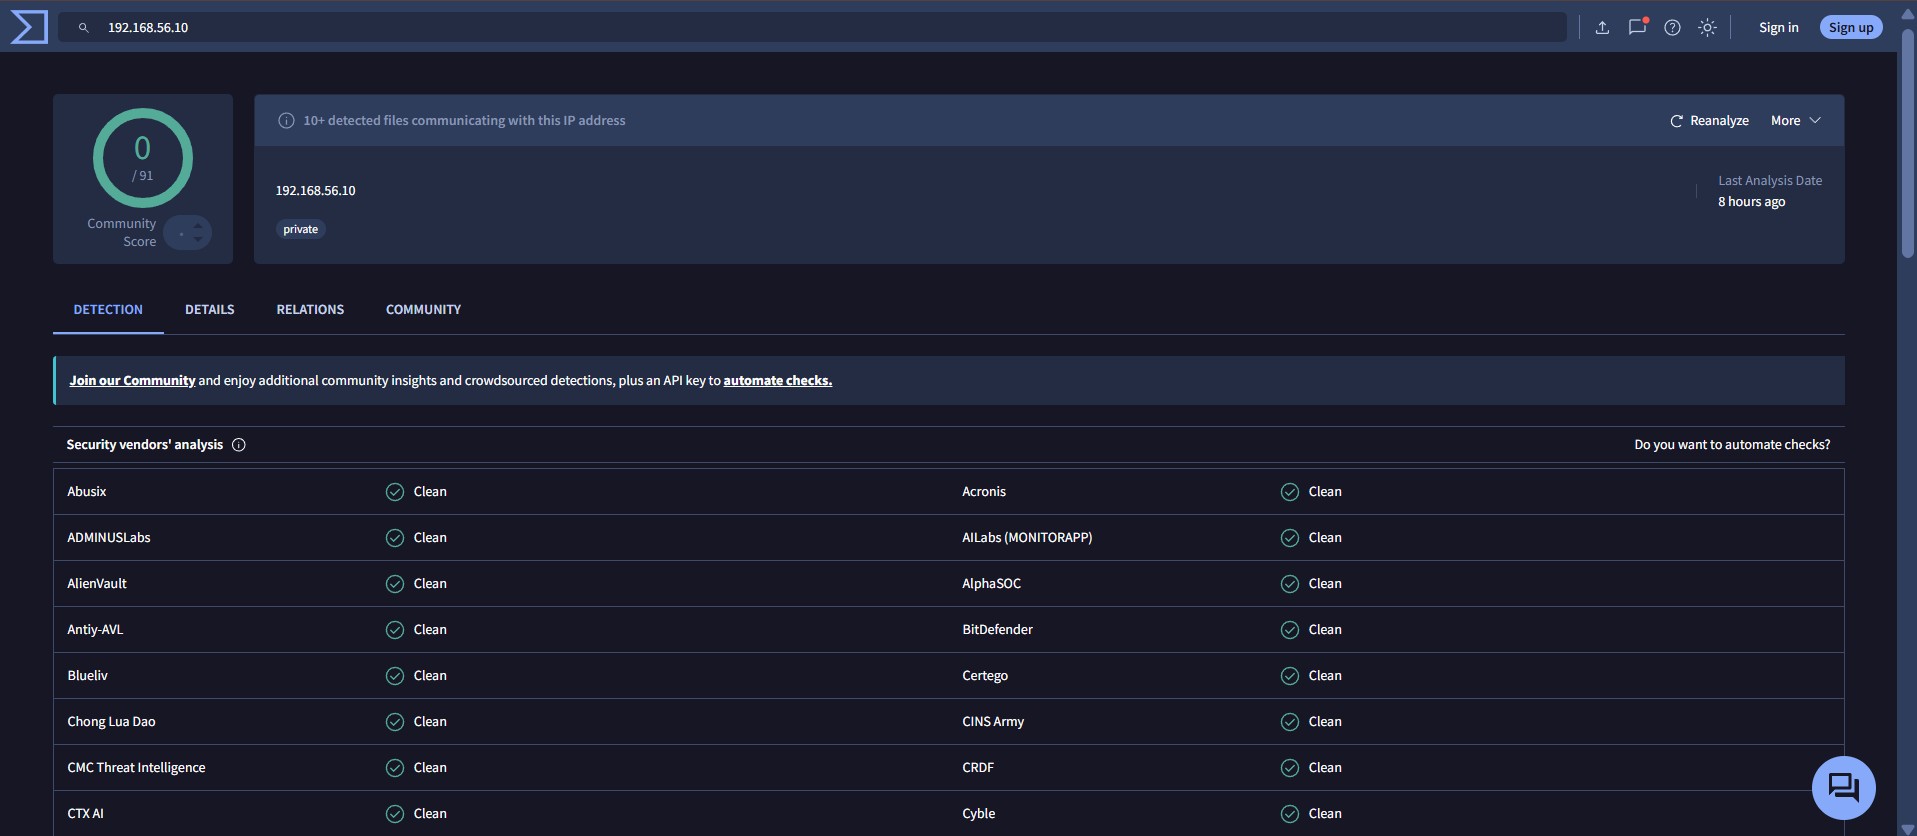This screenshot has width=1917, height=836.
Task: Open the notifications flag icon
Action: (x=1637, y=27)
